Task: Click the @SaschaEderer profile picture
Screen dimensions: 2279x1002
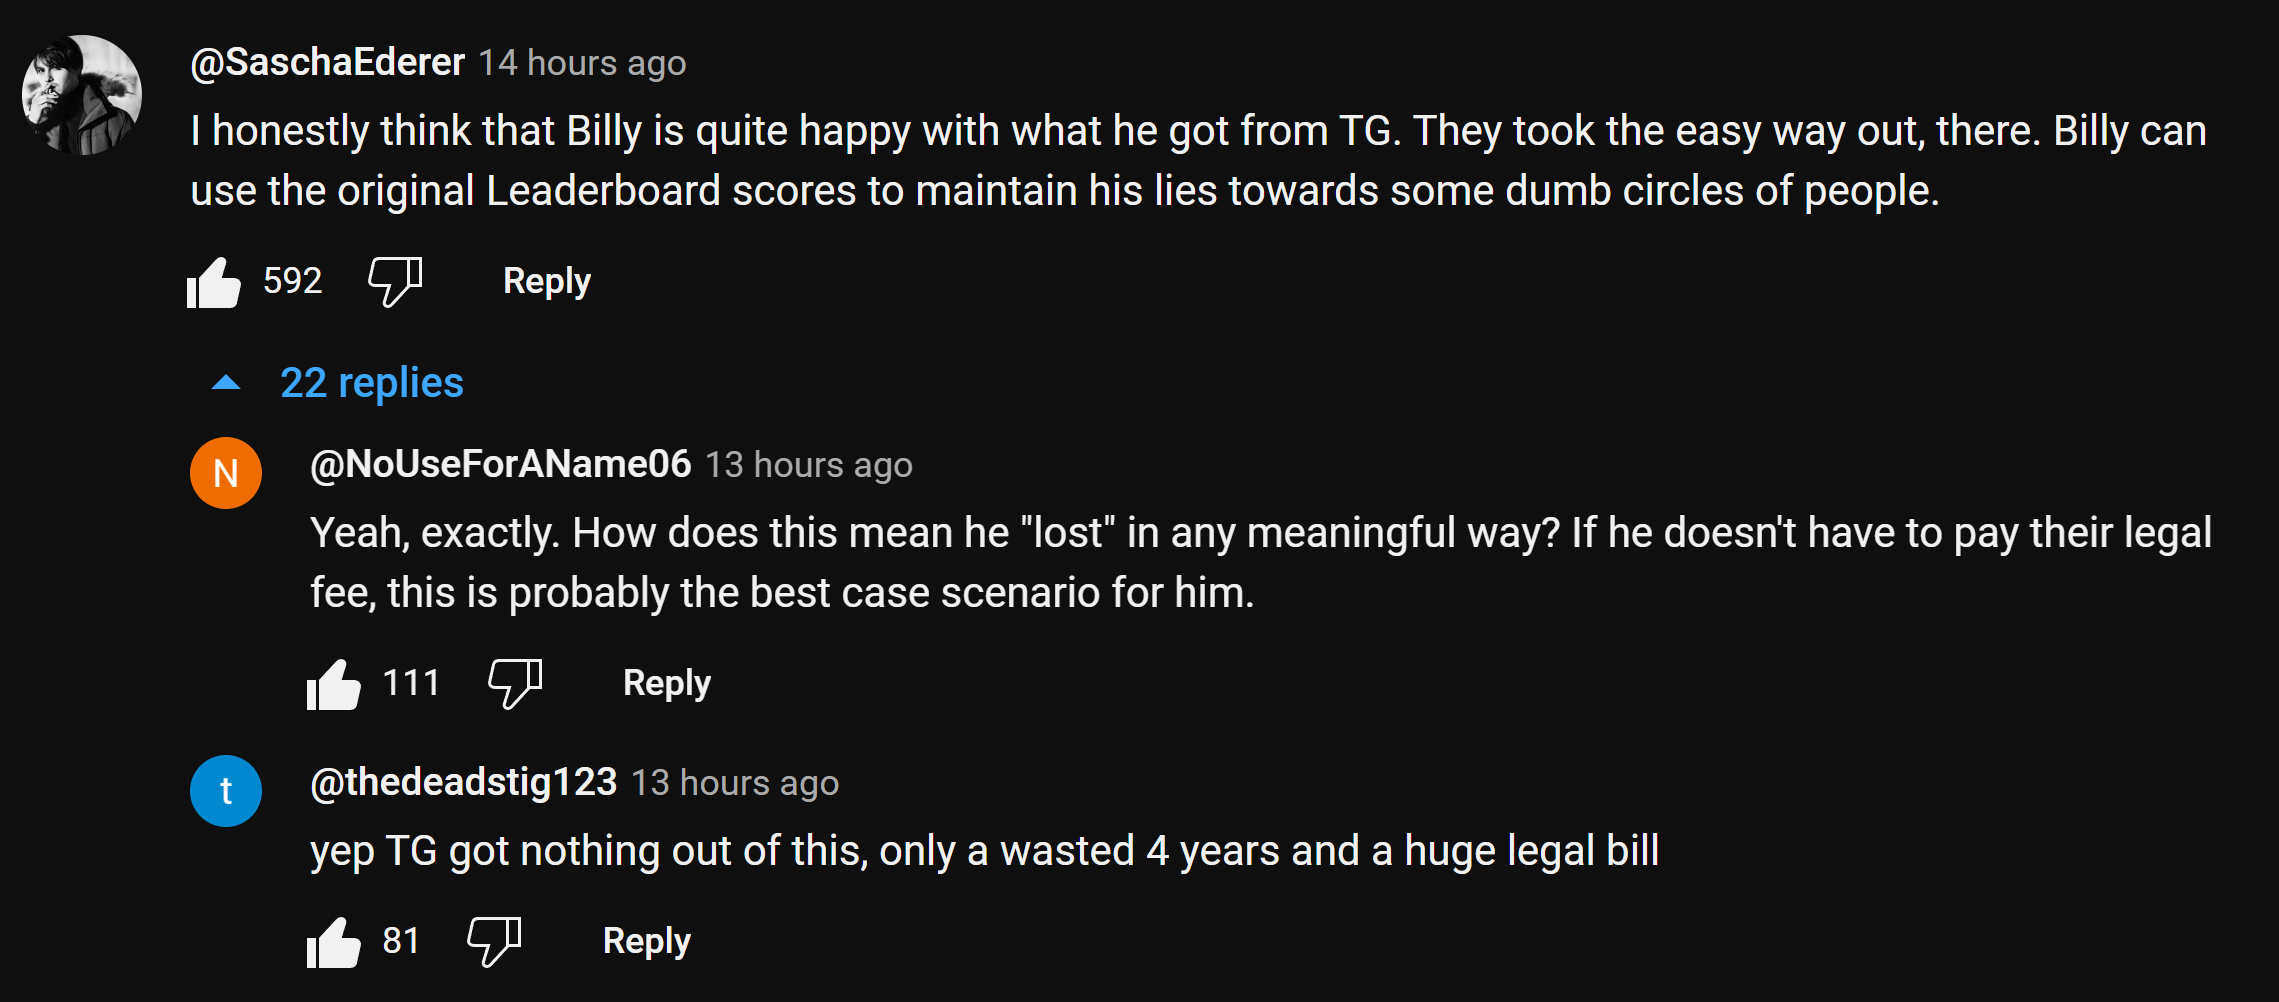Action: tap(82, 95)
